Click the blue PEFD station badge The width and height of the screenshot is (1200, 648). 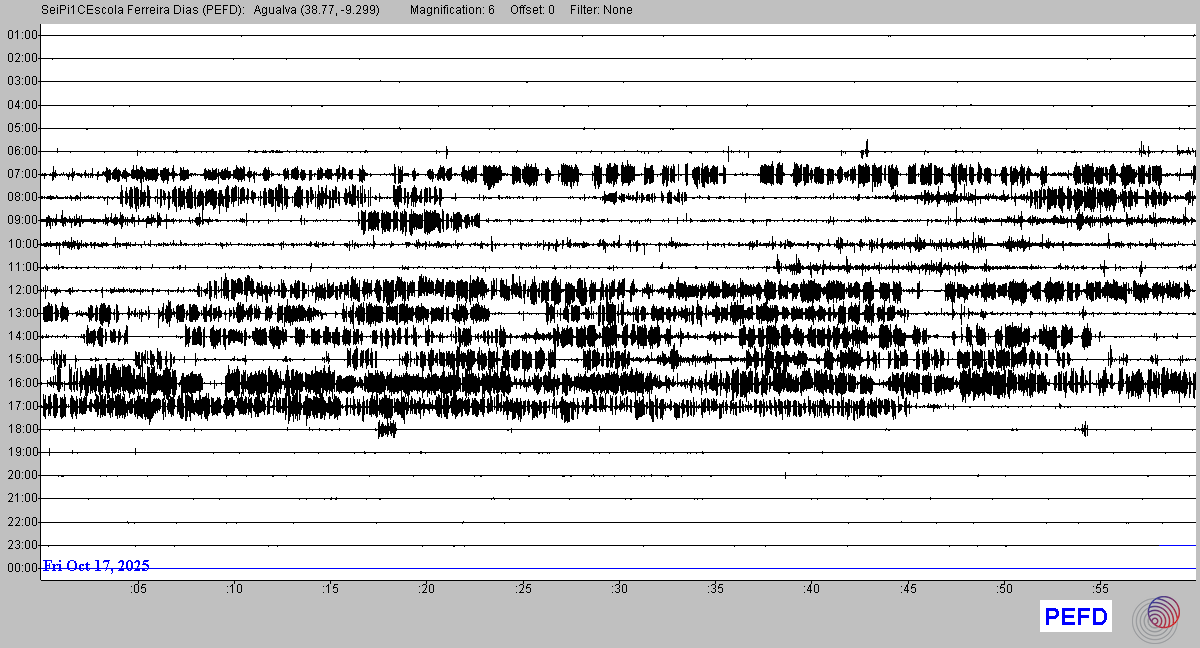1076,617
